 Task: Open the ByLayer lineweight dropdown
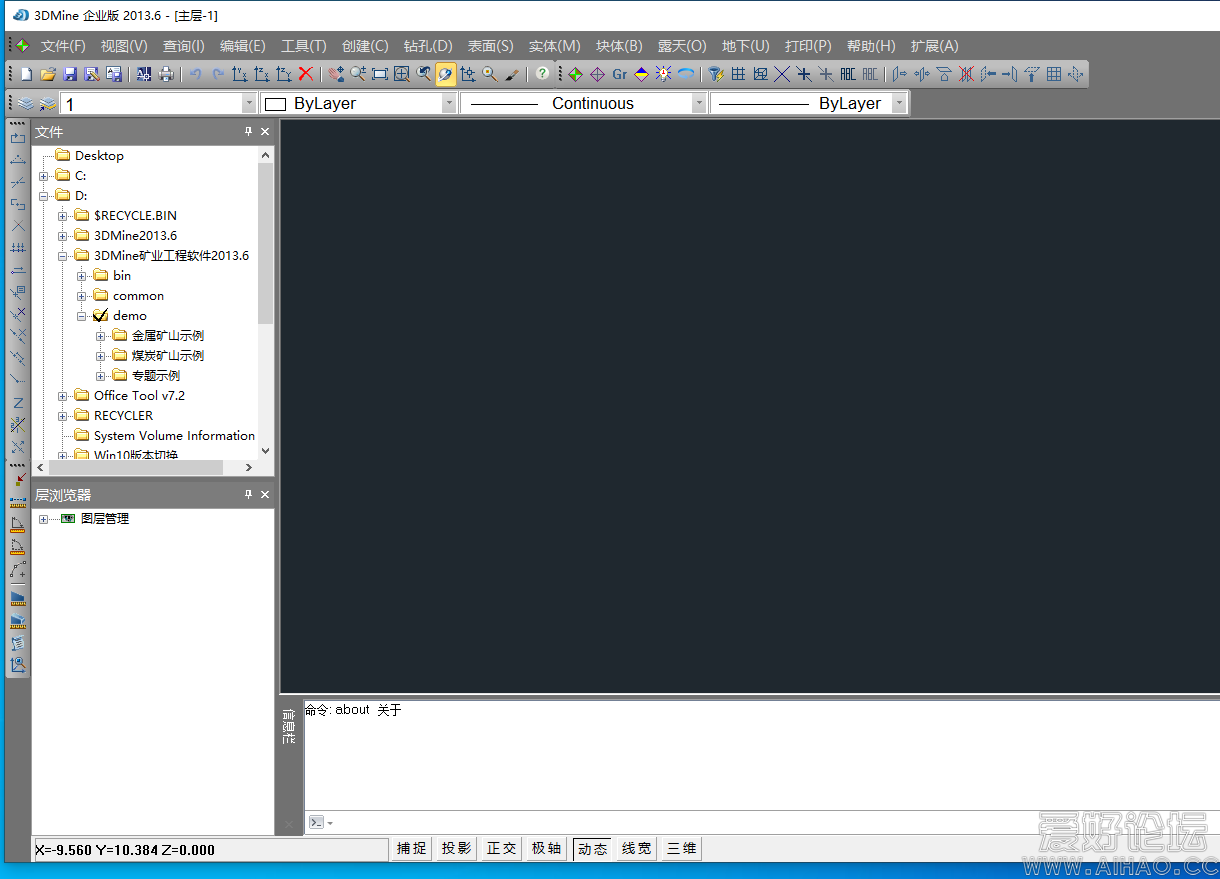899,103
